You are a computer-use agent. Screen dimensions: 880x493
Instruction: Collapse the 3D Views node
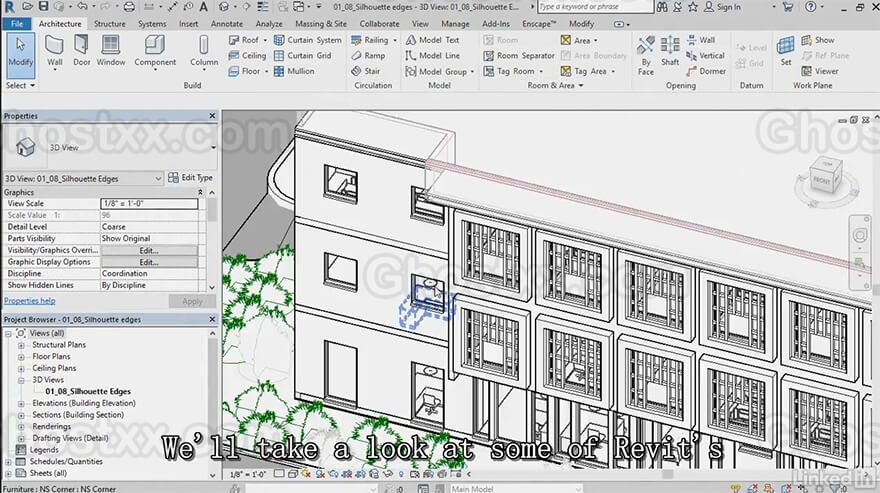point(21,380)
